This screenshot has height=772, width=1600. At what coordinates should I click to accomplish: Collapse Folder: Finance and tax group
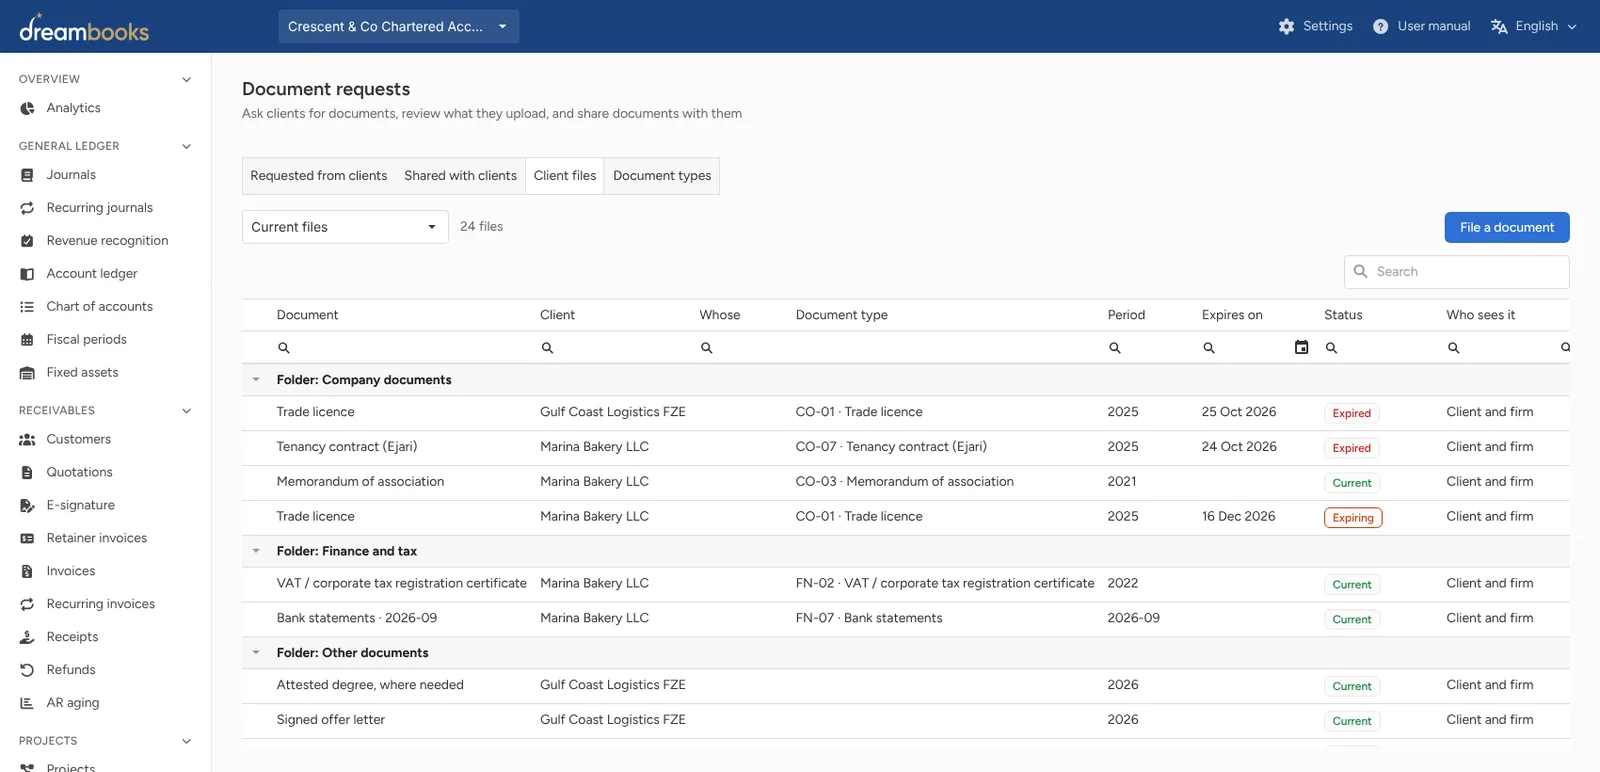click(256, 551)
